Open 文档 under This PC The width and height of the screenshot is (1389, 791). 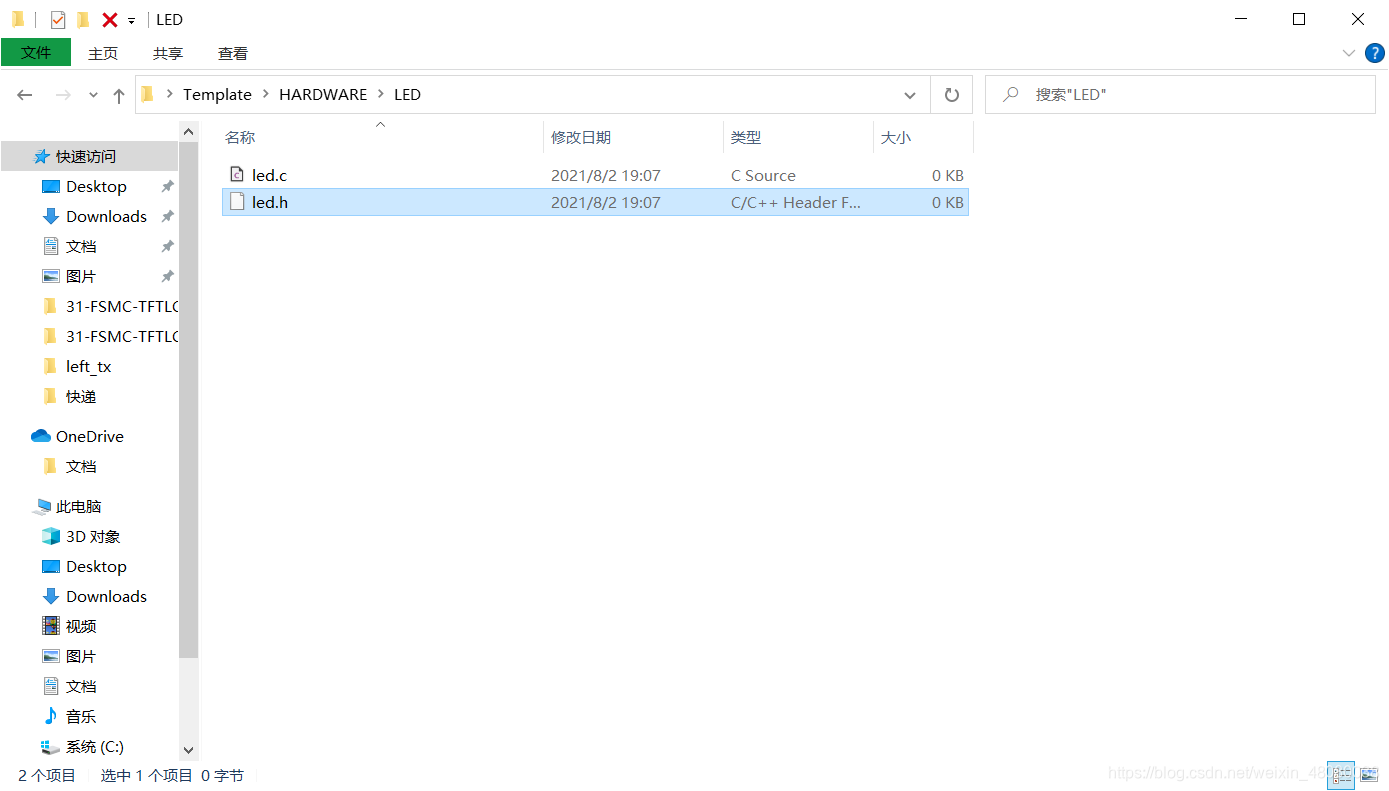click(81, 687)
